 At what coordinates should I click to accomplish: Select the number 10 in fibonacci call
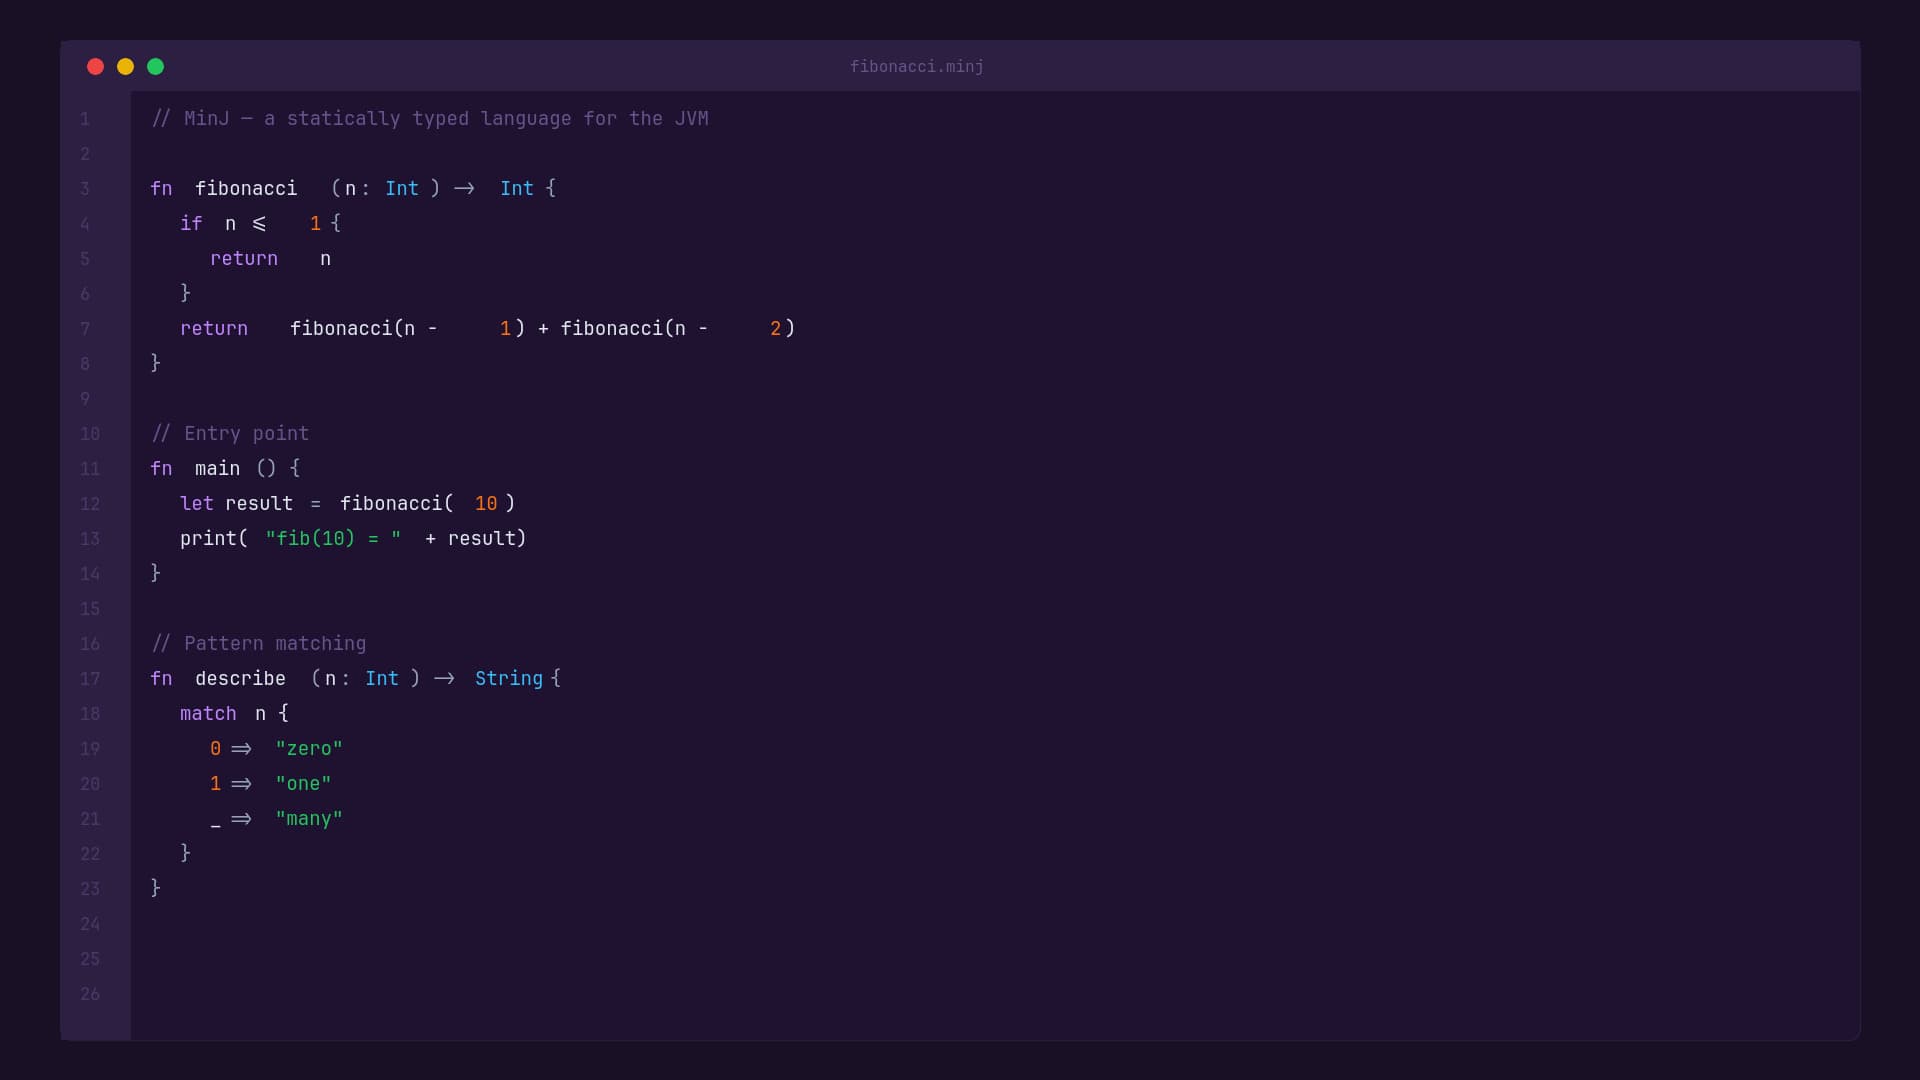[x=487, y=503]
